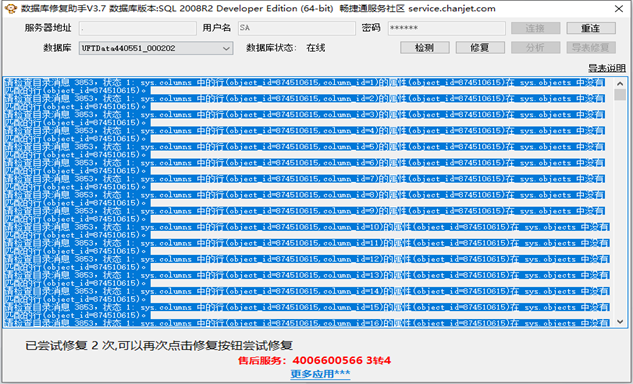Click the 重连 button
Viewport: 633px width, 384px height.
(x=591, y=28)
